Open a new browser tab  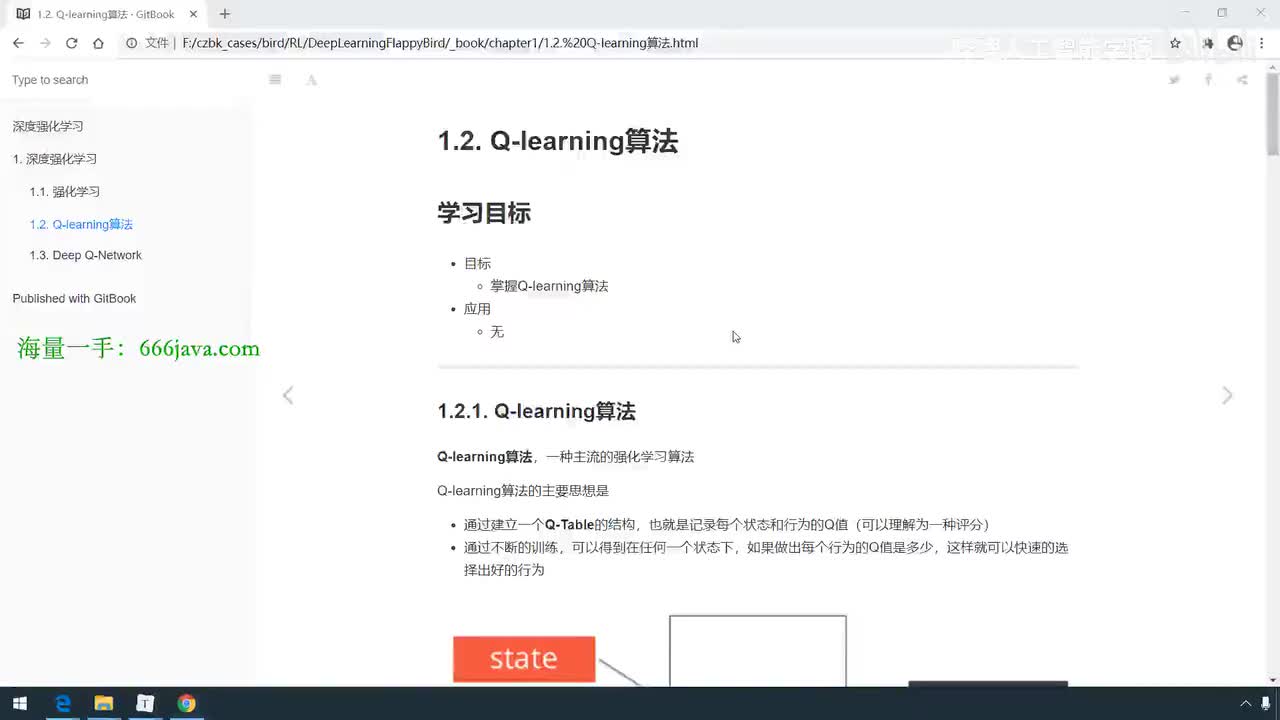click(x=225, y=14)
